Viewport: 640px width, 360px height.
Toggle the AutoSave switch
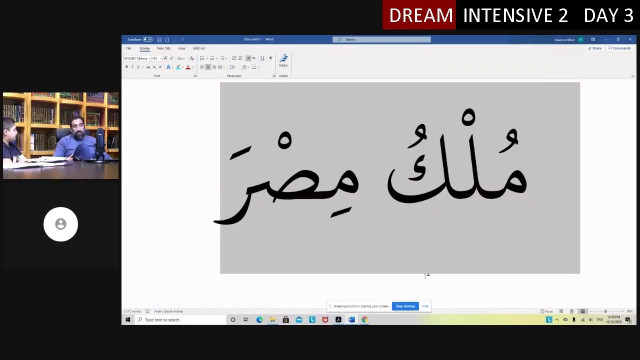point(148,40)
